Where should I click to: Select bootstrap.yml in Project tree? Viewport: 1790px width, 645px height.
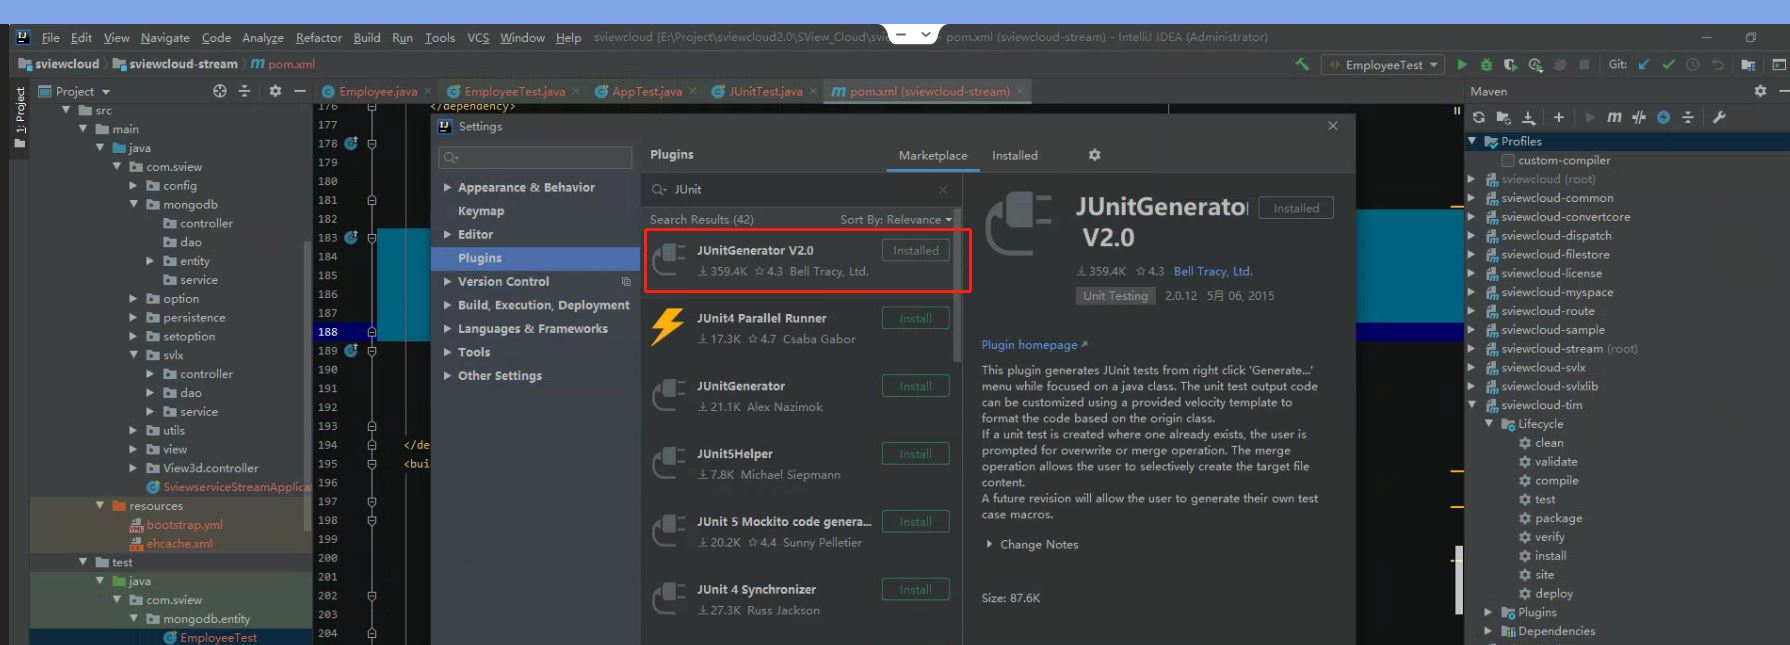point(184,525)
